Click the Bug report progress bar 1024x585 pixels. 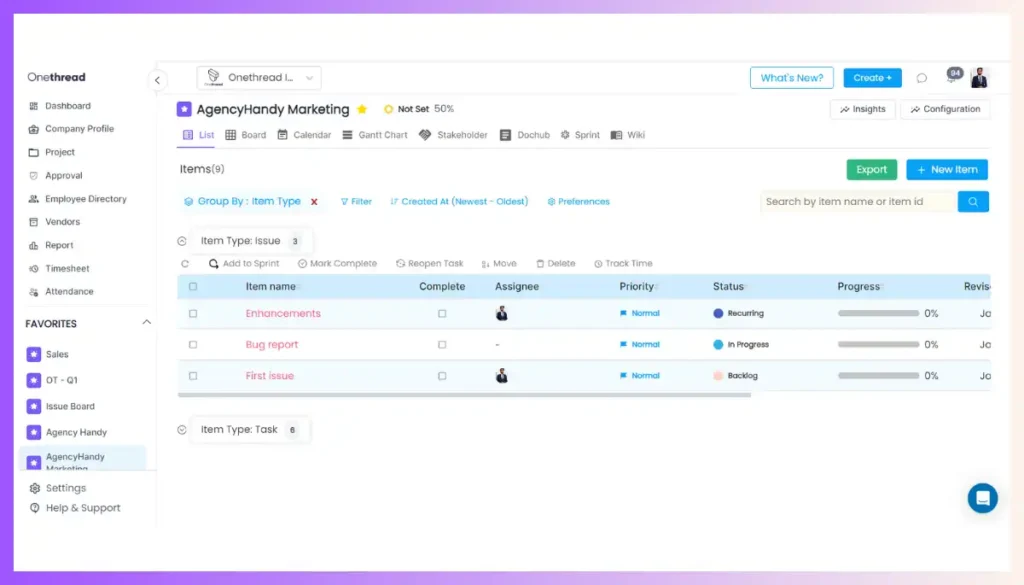click(878, 344)
